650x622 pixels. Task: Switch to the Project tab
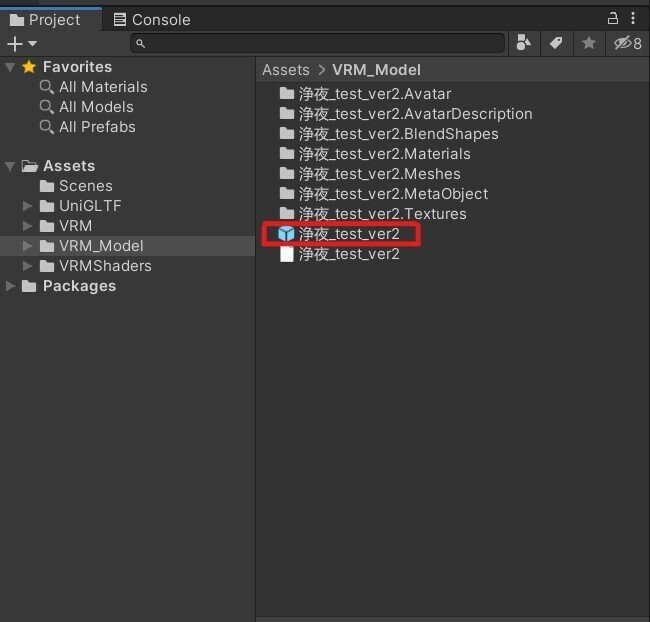[50, 19]
